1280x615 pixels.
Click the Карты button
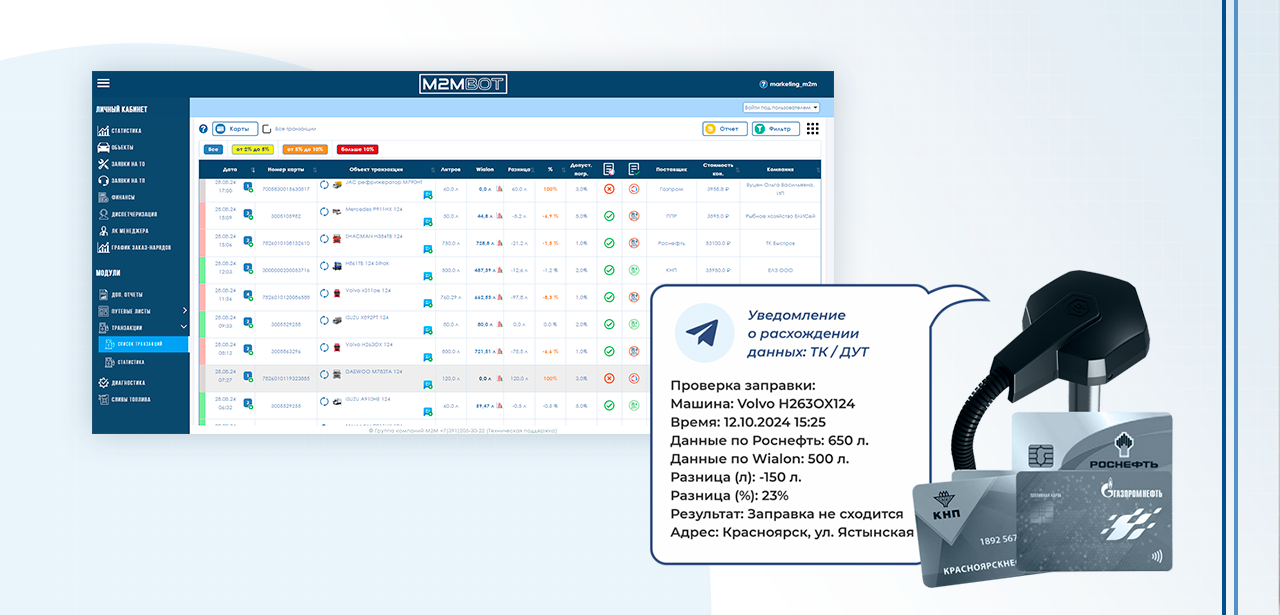235,129
